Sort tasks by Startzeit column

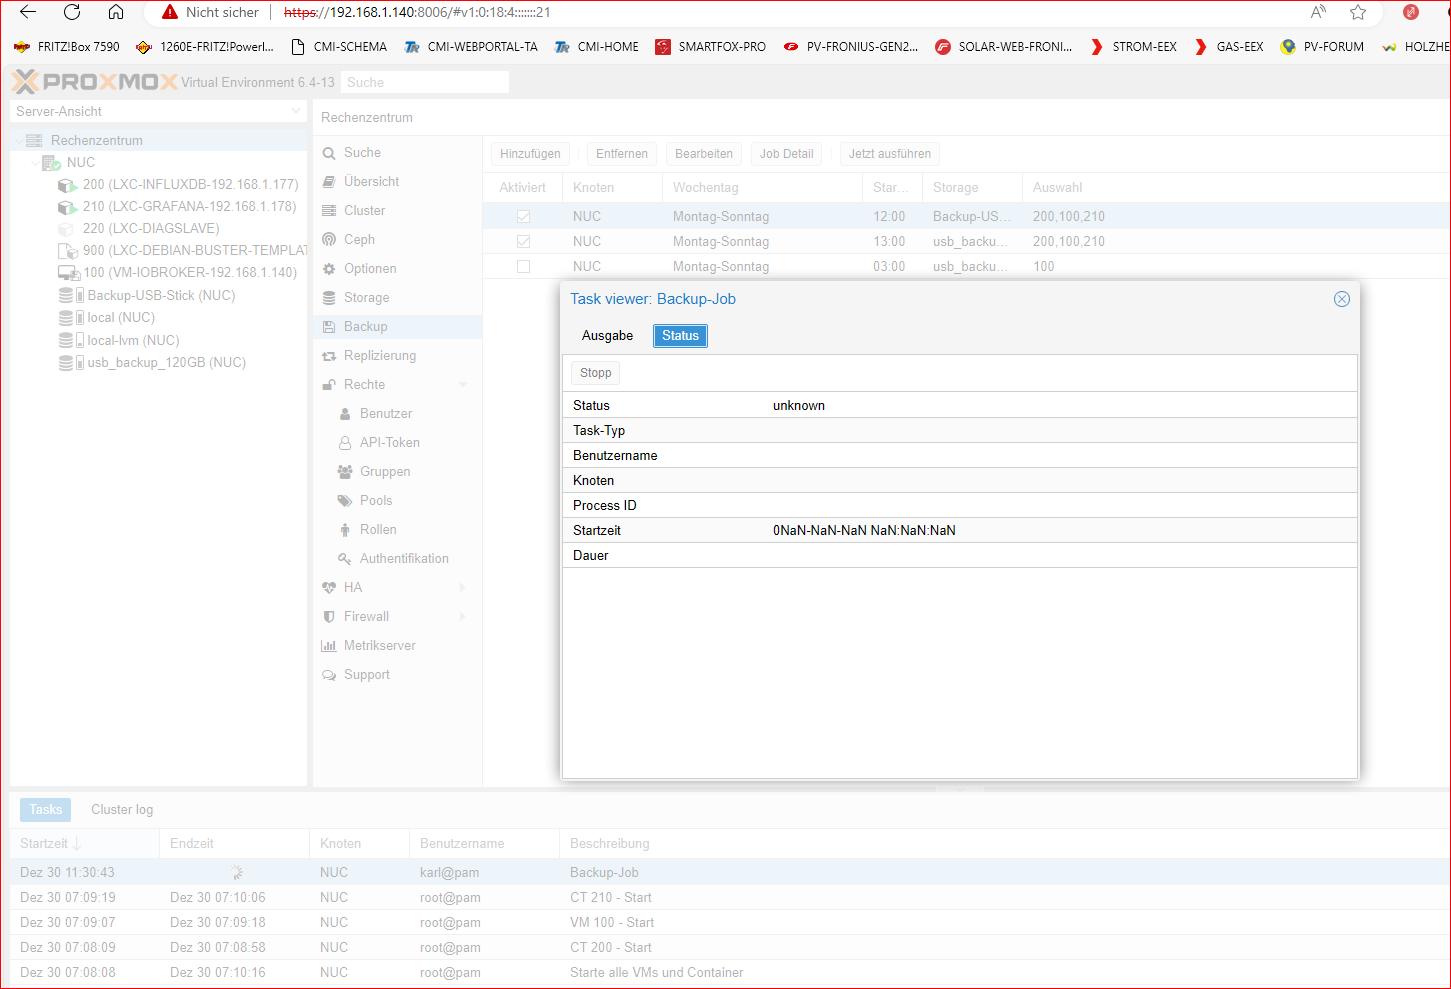point(84,843)
